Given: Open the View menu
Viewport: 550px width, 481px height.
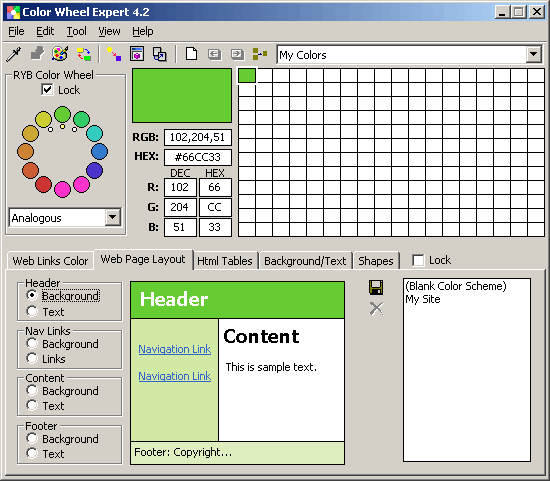Looking at the screenshot, I should pos(109,32).
